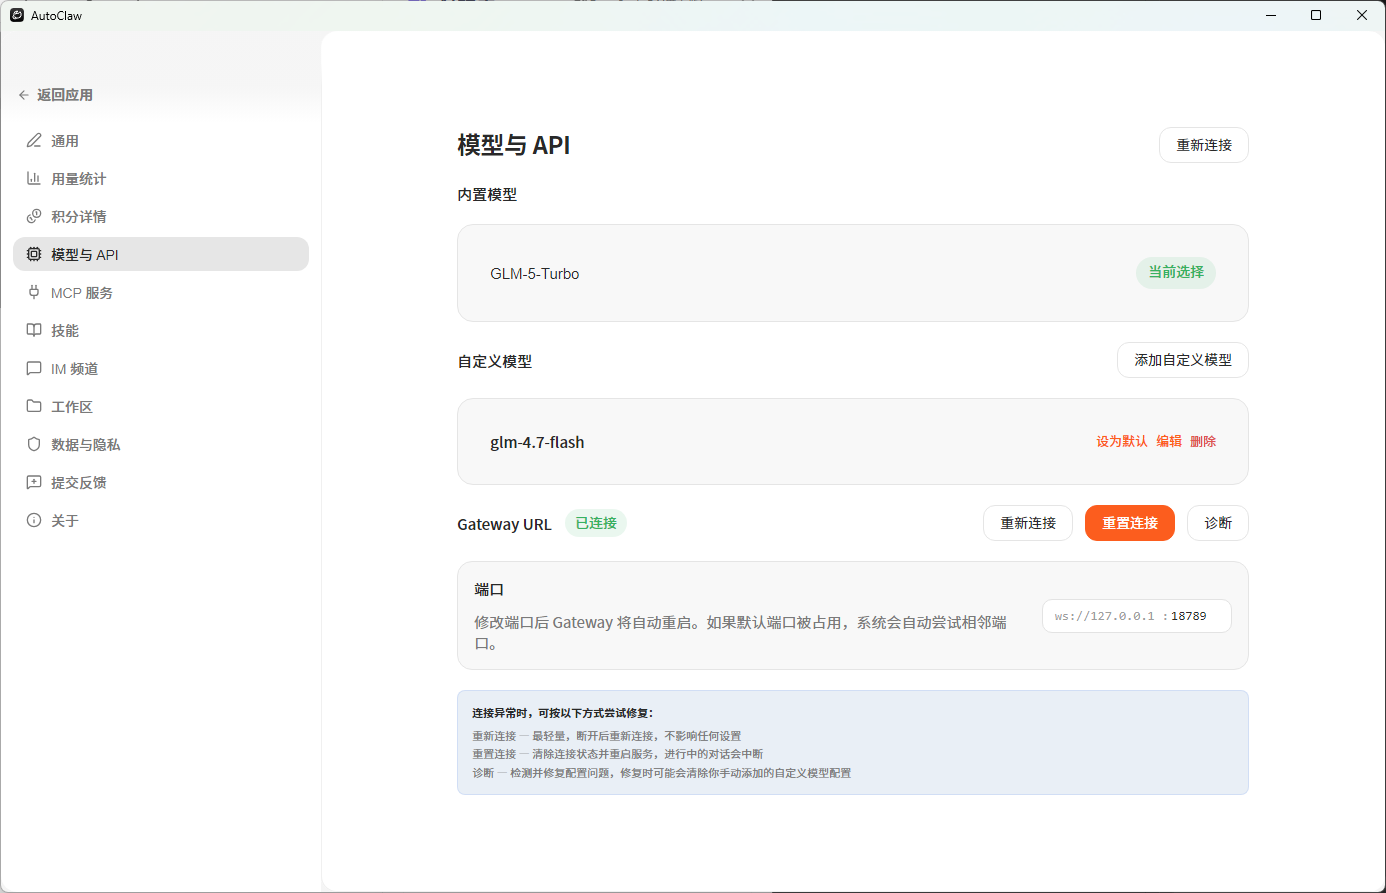Screen dimensions: 1386x893
Task: Switch to the 技能 page
Action: (161, 331)
